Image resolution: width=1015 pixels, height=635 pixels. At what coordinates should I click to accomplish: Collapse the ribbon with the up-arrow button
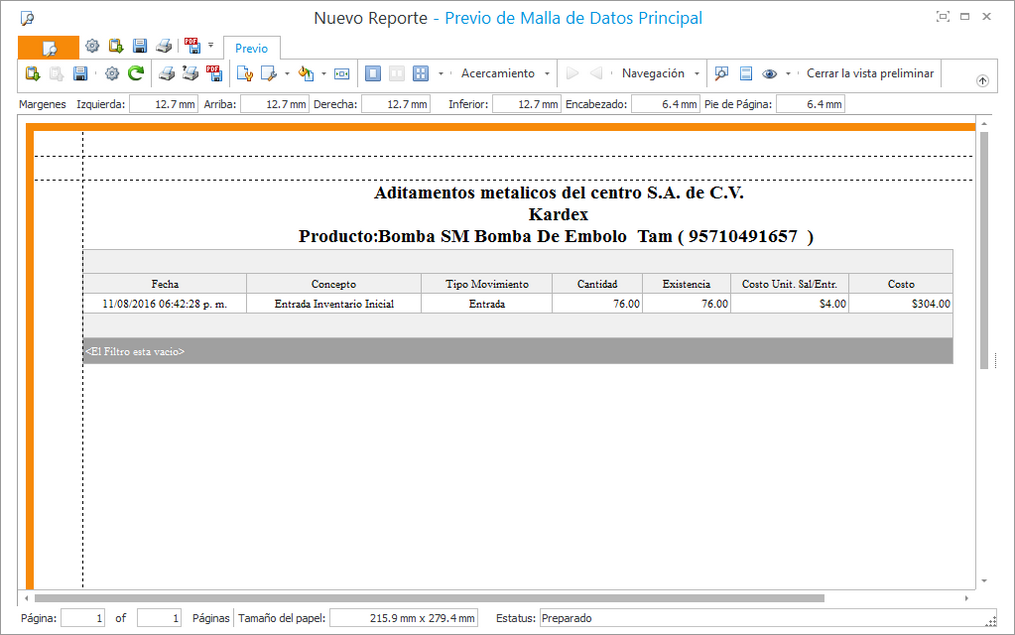982,81
